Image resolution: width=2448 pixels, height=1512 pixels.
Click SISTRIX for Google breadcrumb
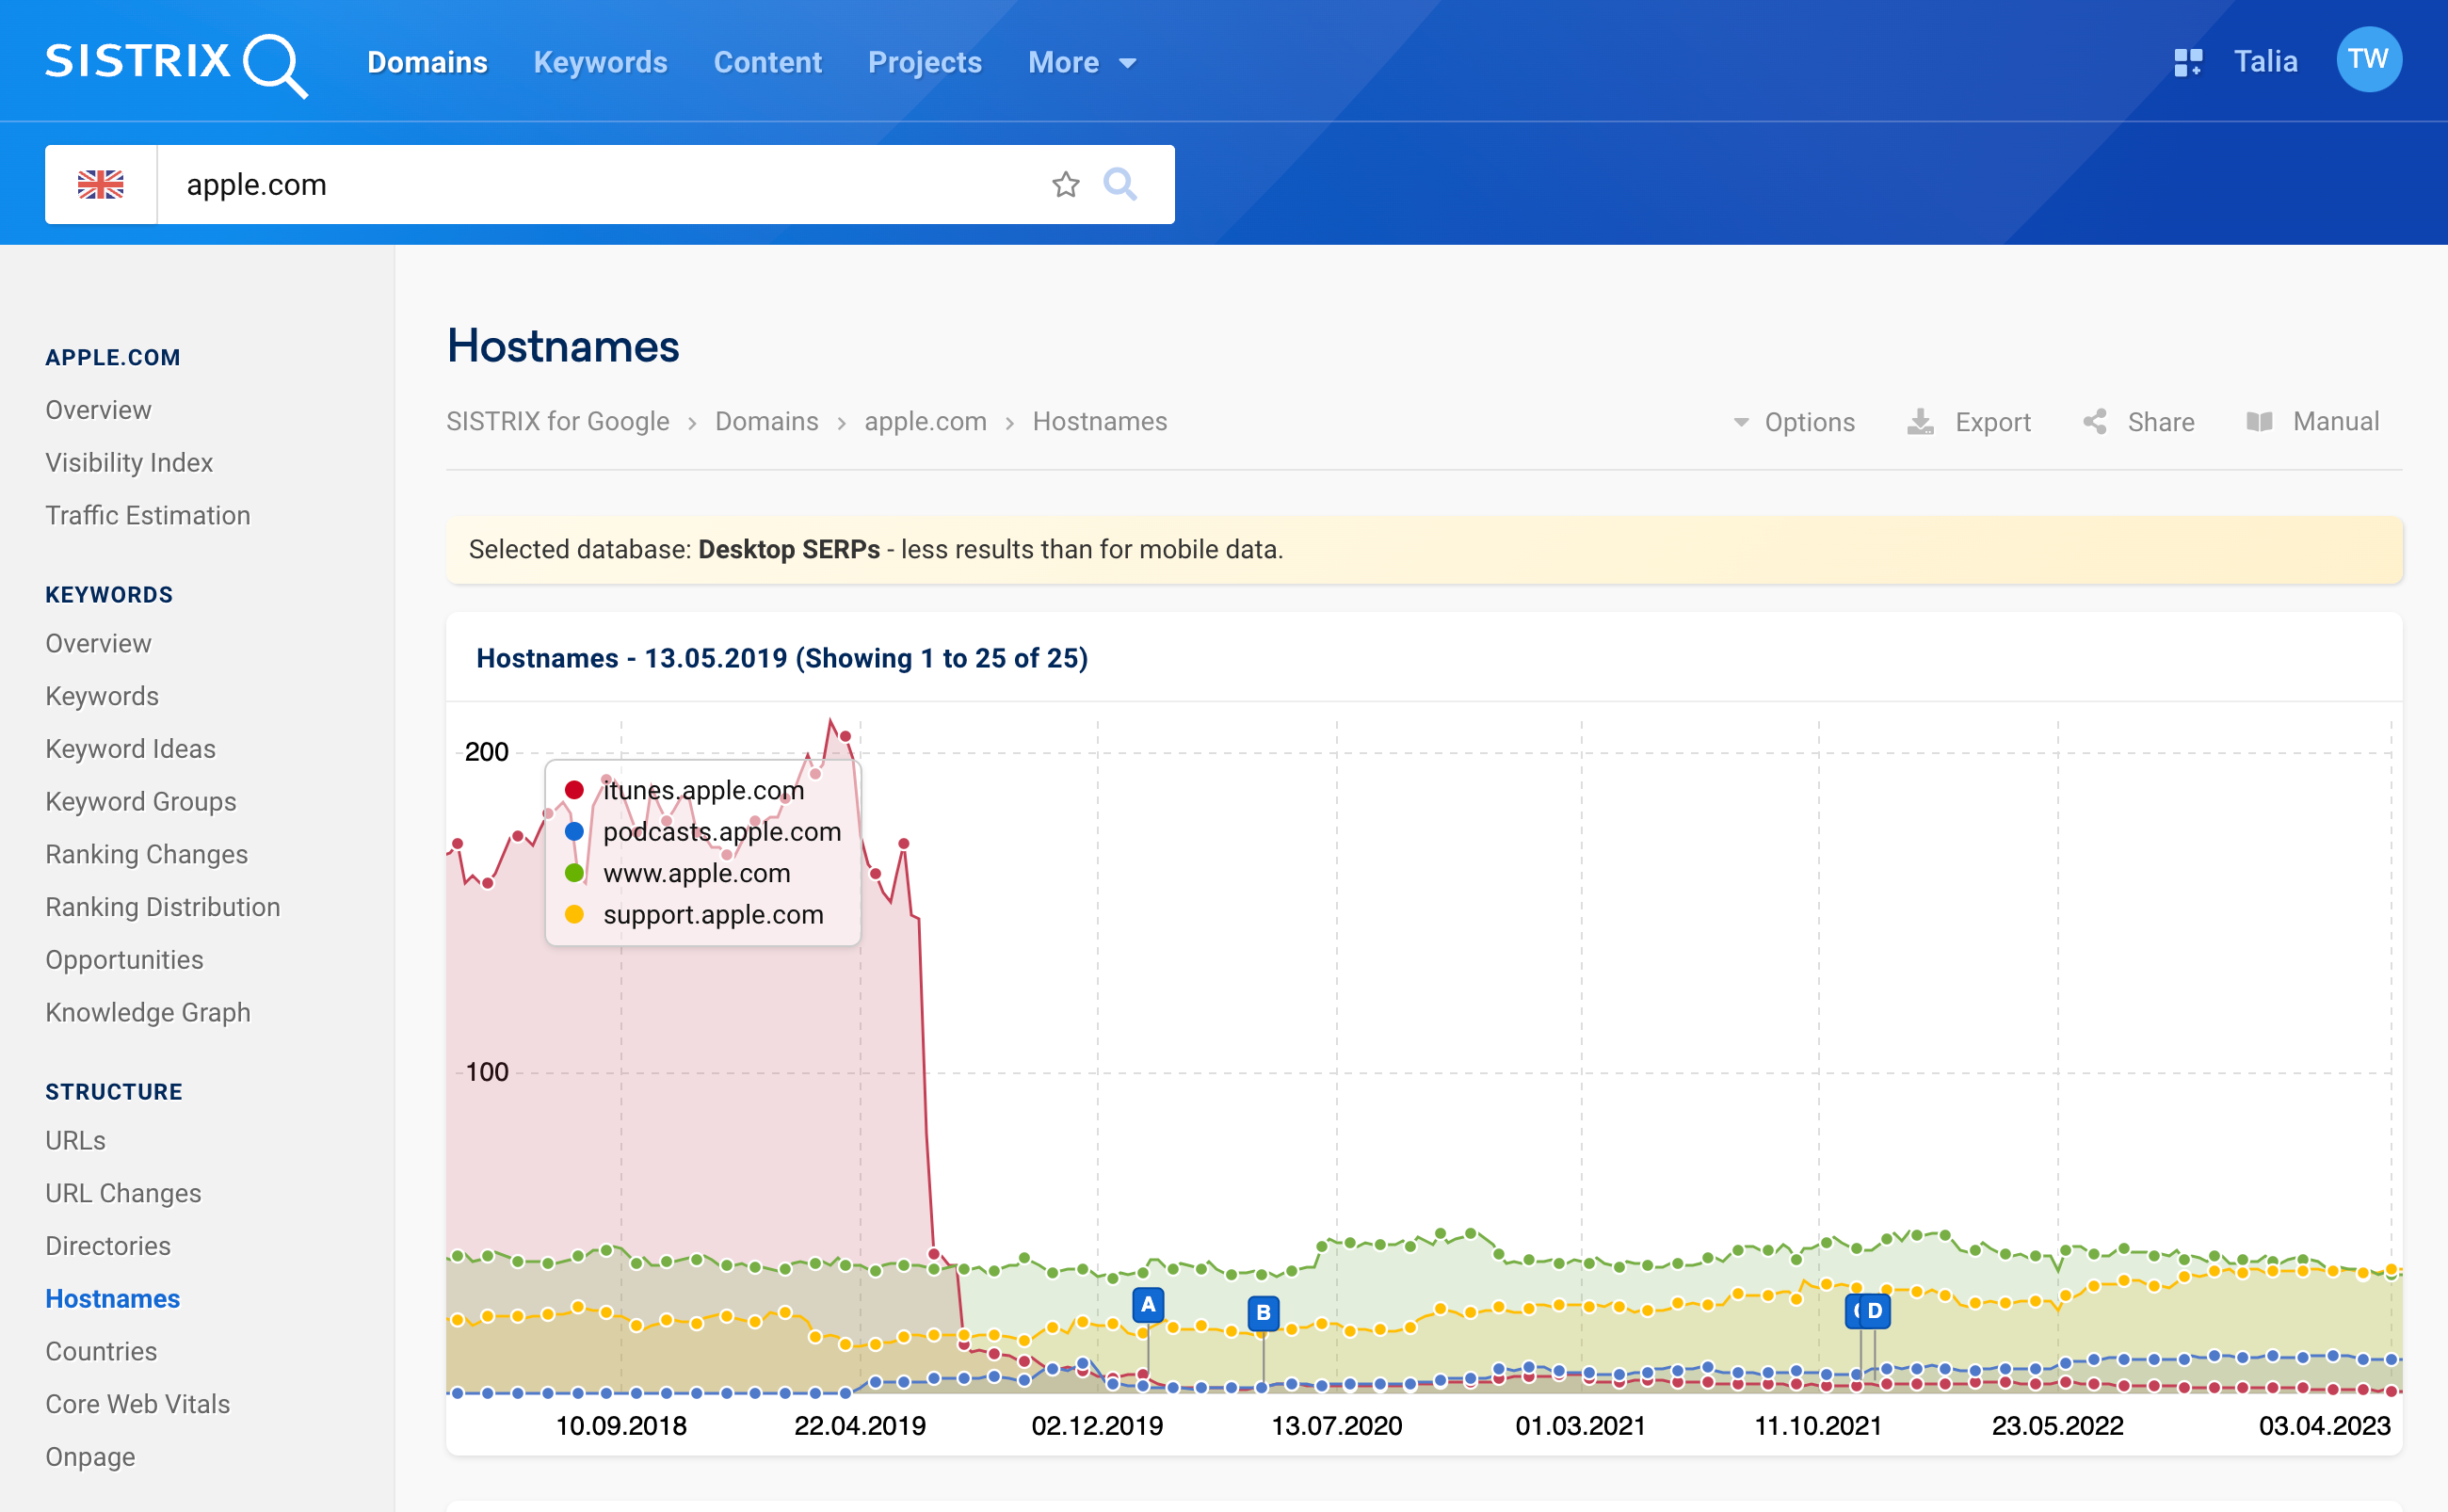[557, 421]
